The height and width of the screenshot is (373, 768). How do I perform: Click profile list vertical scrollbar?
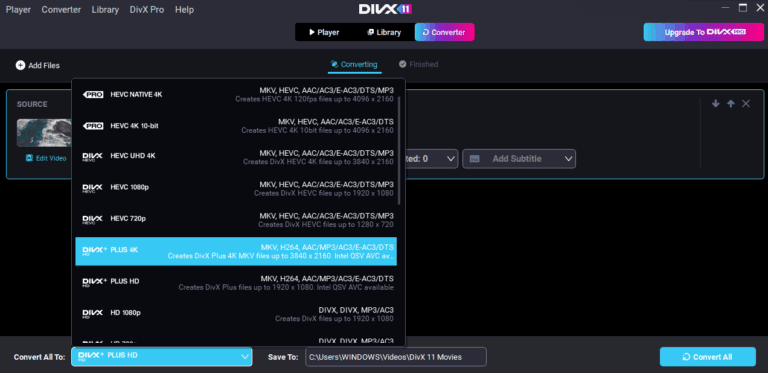point(400,150)
